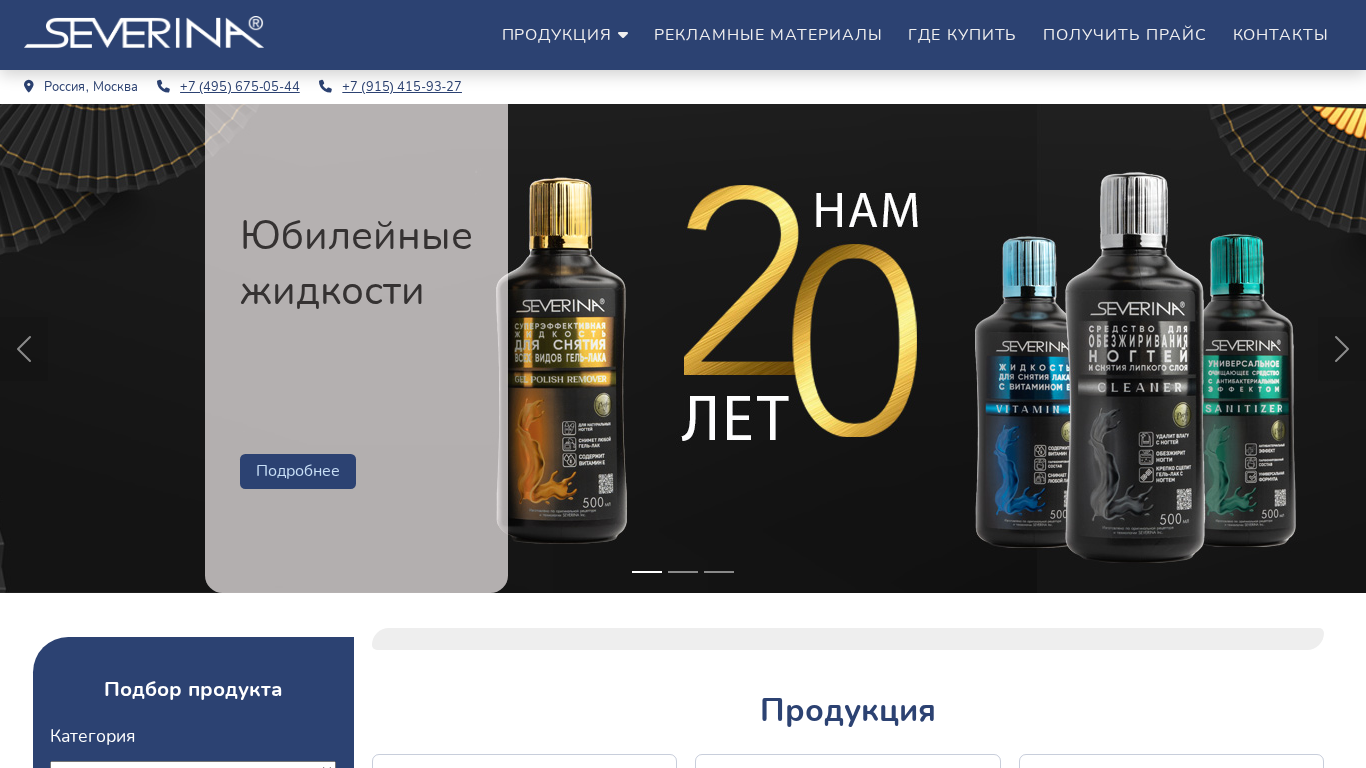Open Рекламные материалы page
This screenshot has width=1366, height=768.
coord(768,35)
